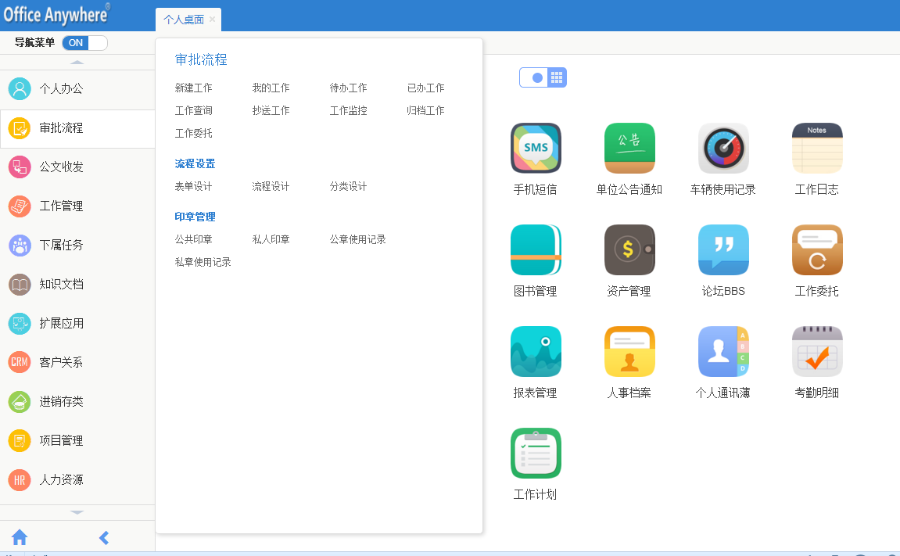Open the 车辆使用记录 gauge icon

(x=723, y=149)
